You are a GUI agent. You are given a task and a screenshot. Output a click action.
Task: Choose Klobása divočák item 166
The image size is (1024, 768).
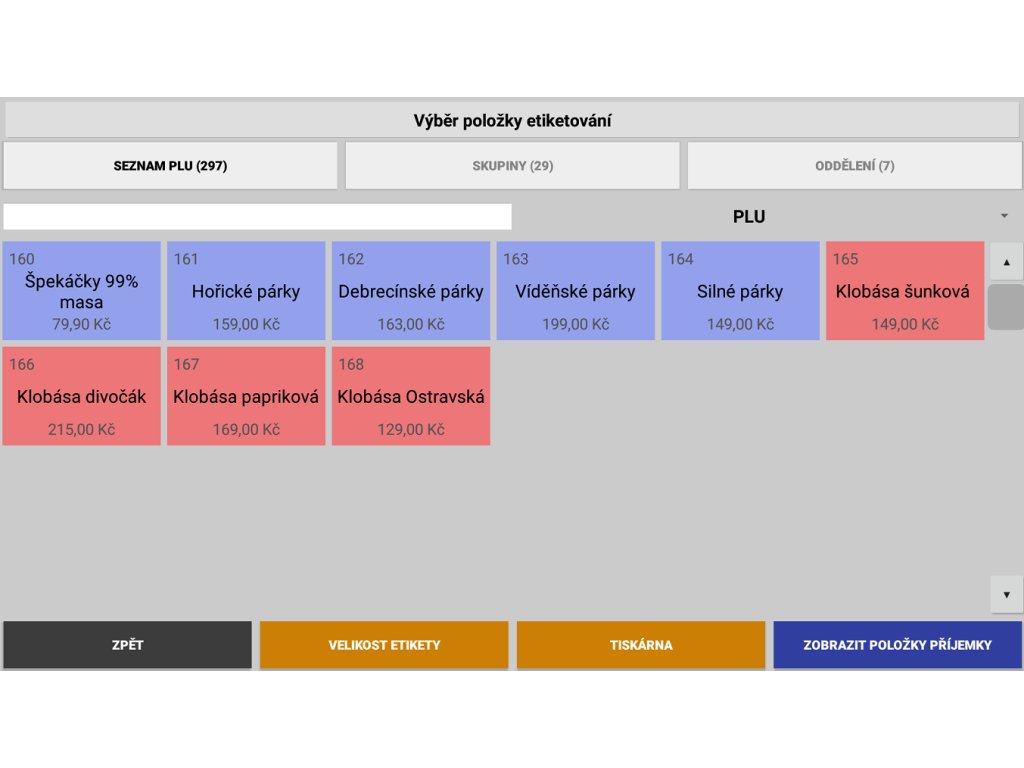click(x=81, y=396)
